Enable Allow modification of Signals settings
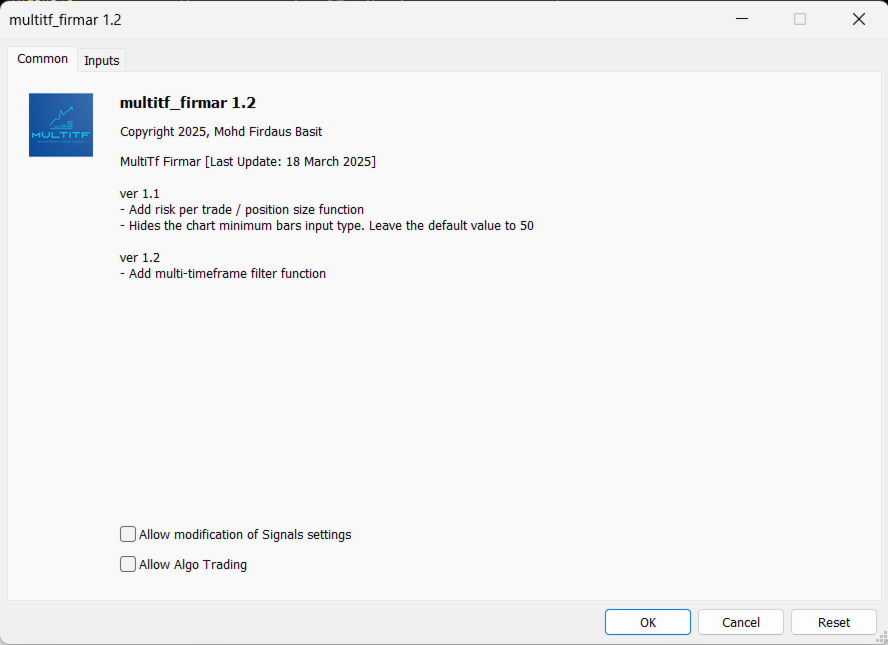Image resolution: width=888 pixels, height=645 pixels. (x=128, y=535)
